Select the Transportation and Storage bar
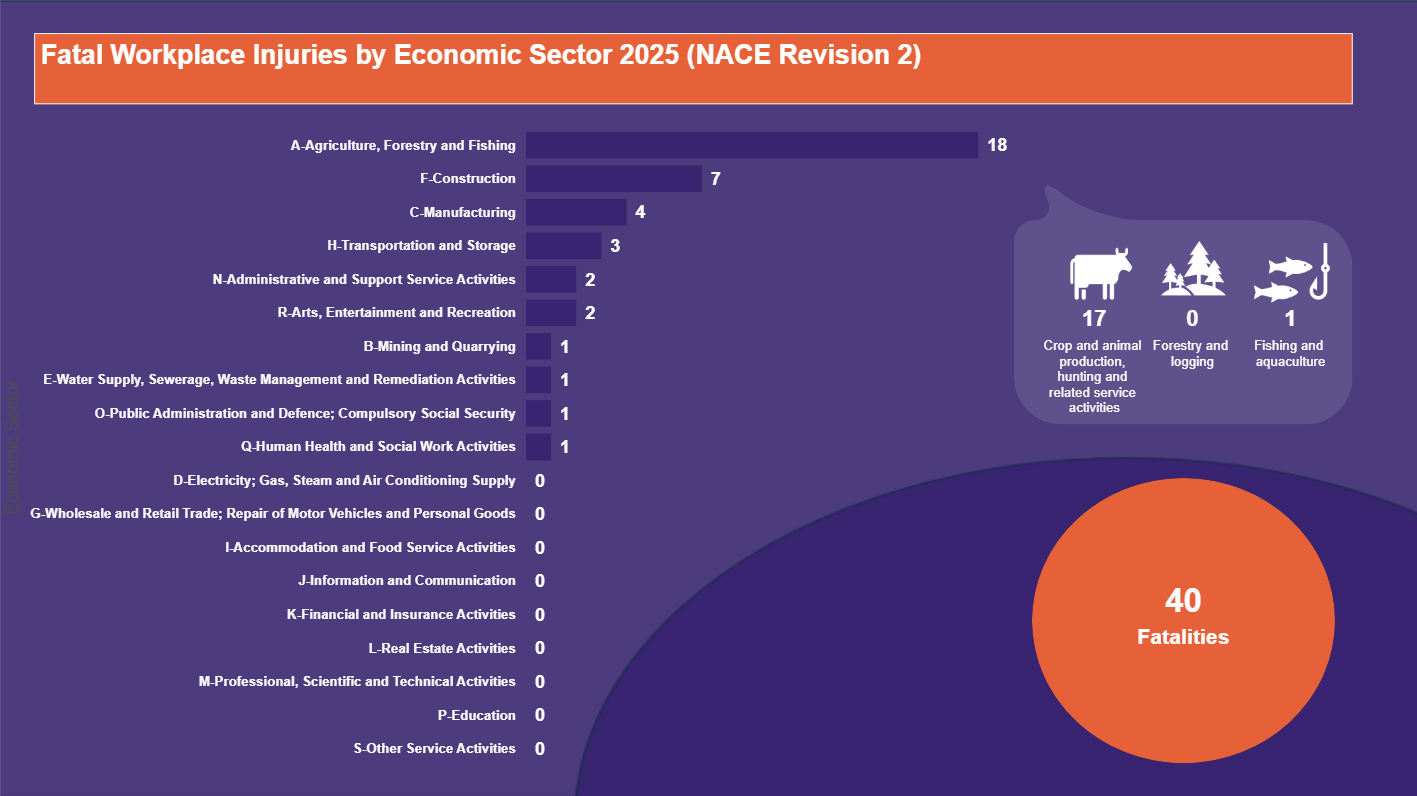This screenshot has height=796, width=1417. pos(562,245)
